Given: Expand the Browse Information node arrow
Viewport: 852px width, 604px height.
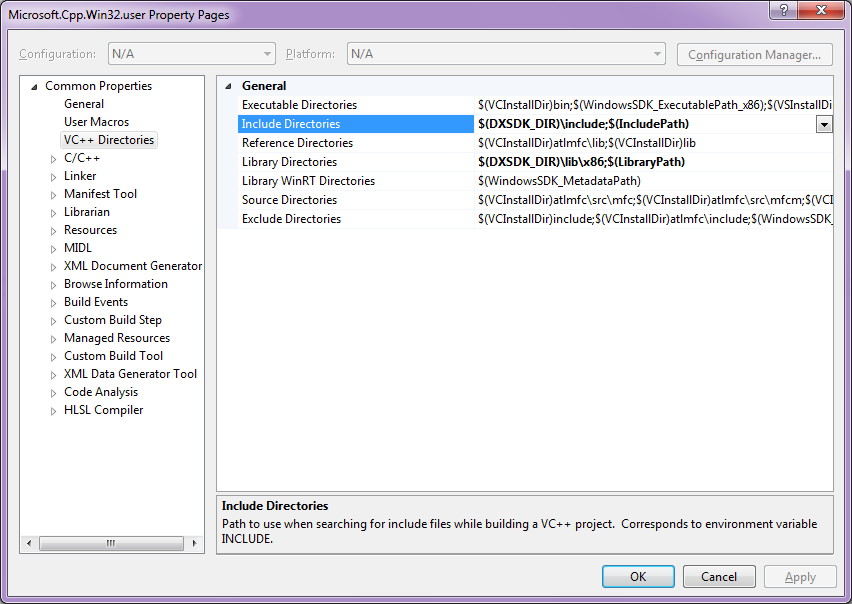Looking at the screenshot, I should (53, 284).
